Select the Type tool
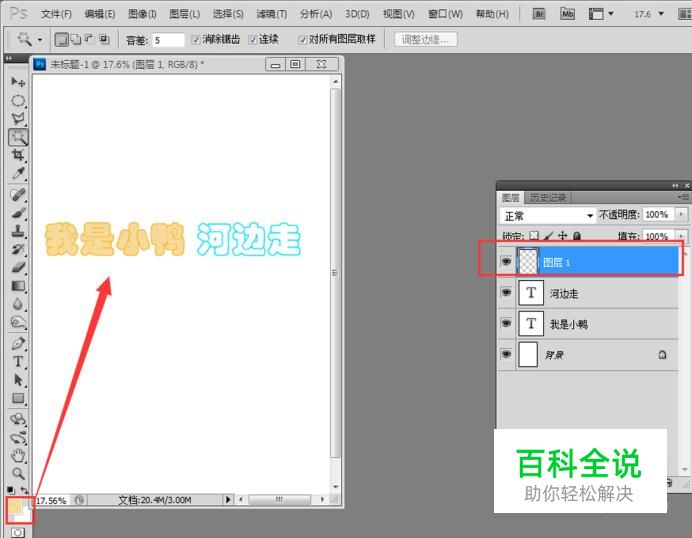The height and width of the screenshot is (538, 692). tap(18, 362)
